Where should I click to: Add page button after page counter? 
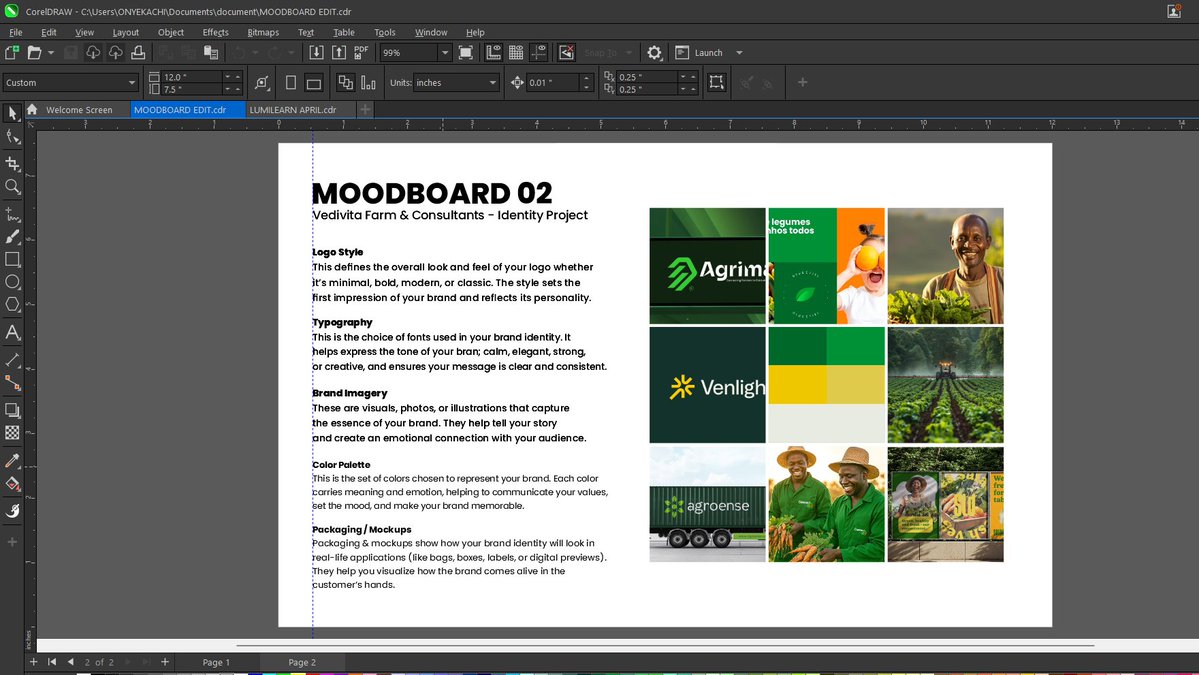tap(164, 662)
